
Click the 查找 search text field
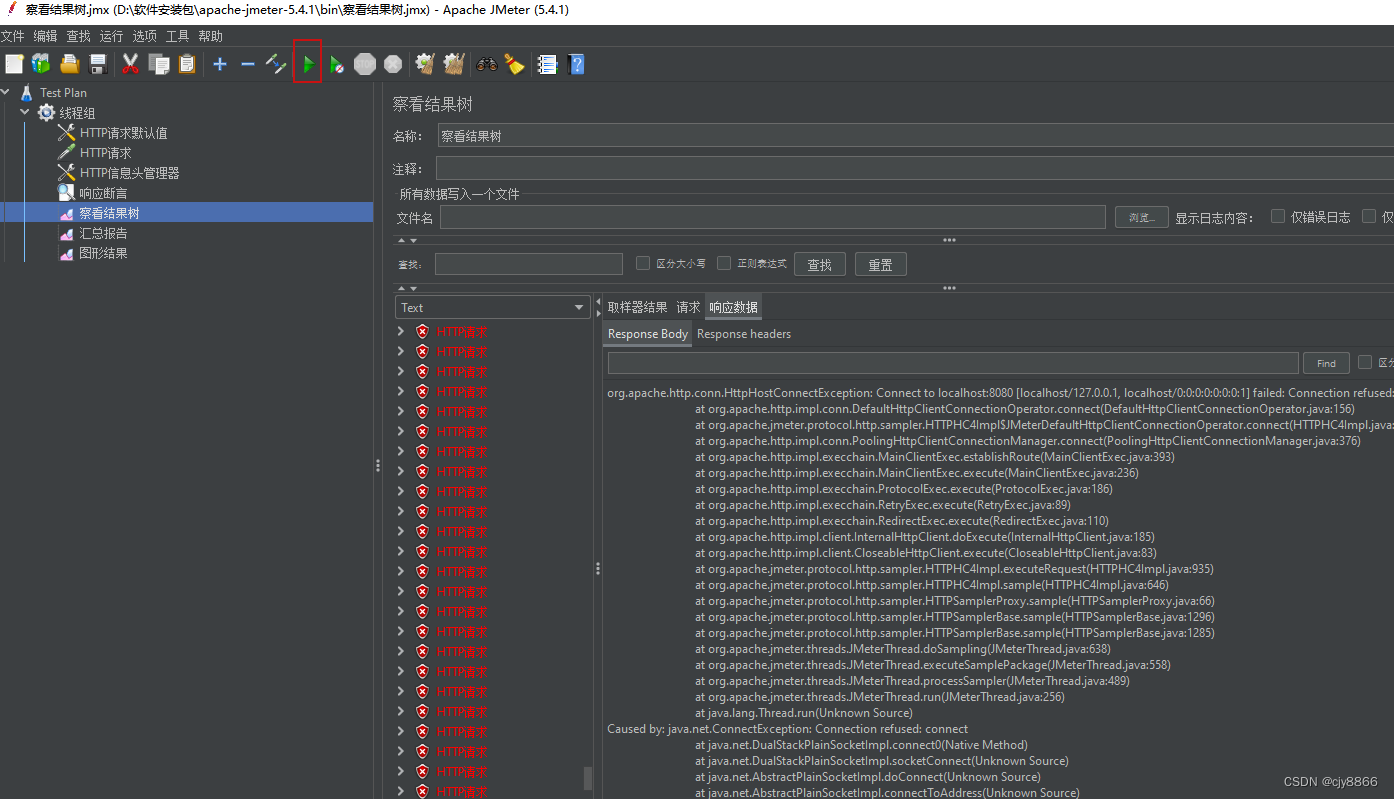[x=529, y=264]
